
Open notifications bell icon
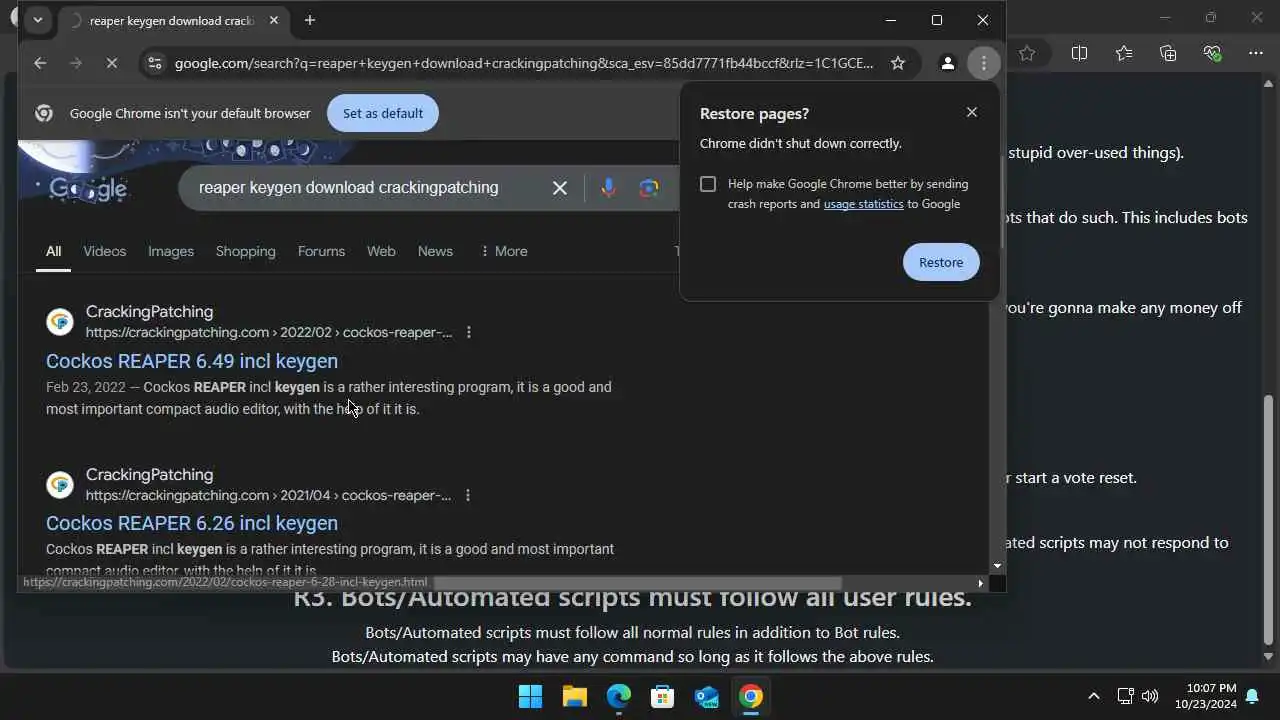click(1251, 696)
